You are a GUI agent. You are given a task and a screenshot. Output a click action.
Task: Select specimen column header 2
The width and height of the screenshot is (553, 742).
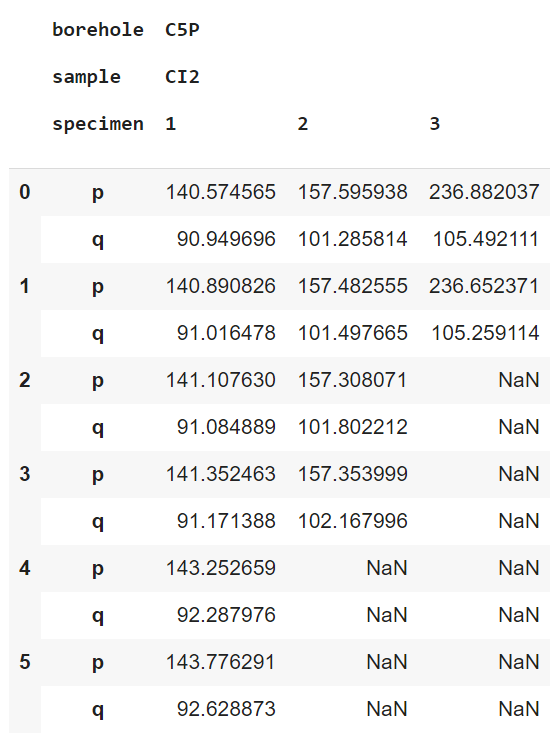[x=303, y=124]
